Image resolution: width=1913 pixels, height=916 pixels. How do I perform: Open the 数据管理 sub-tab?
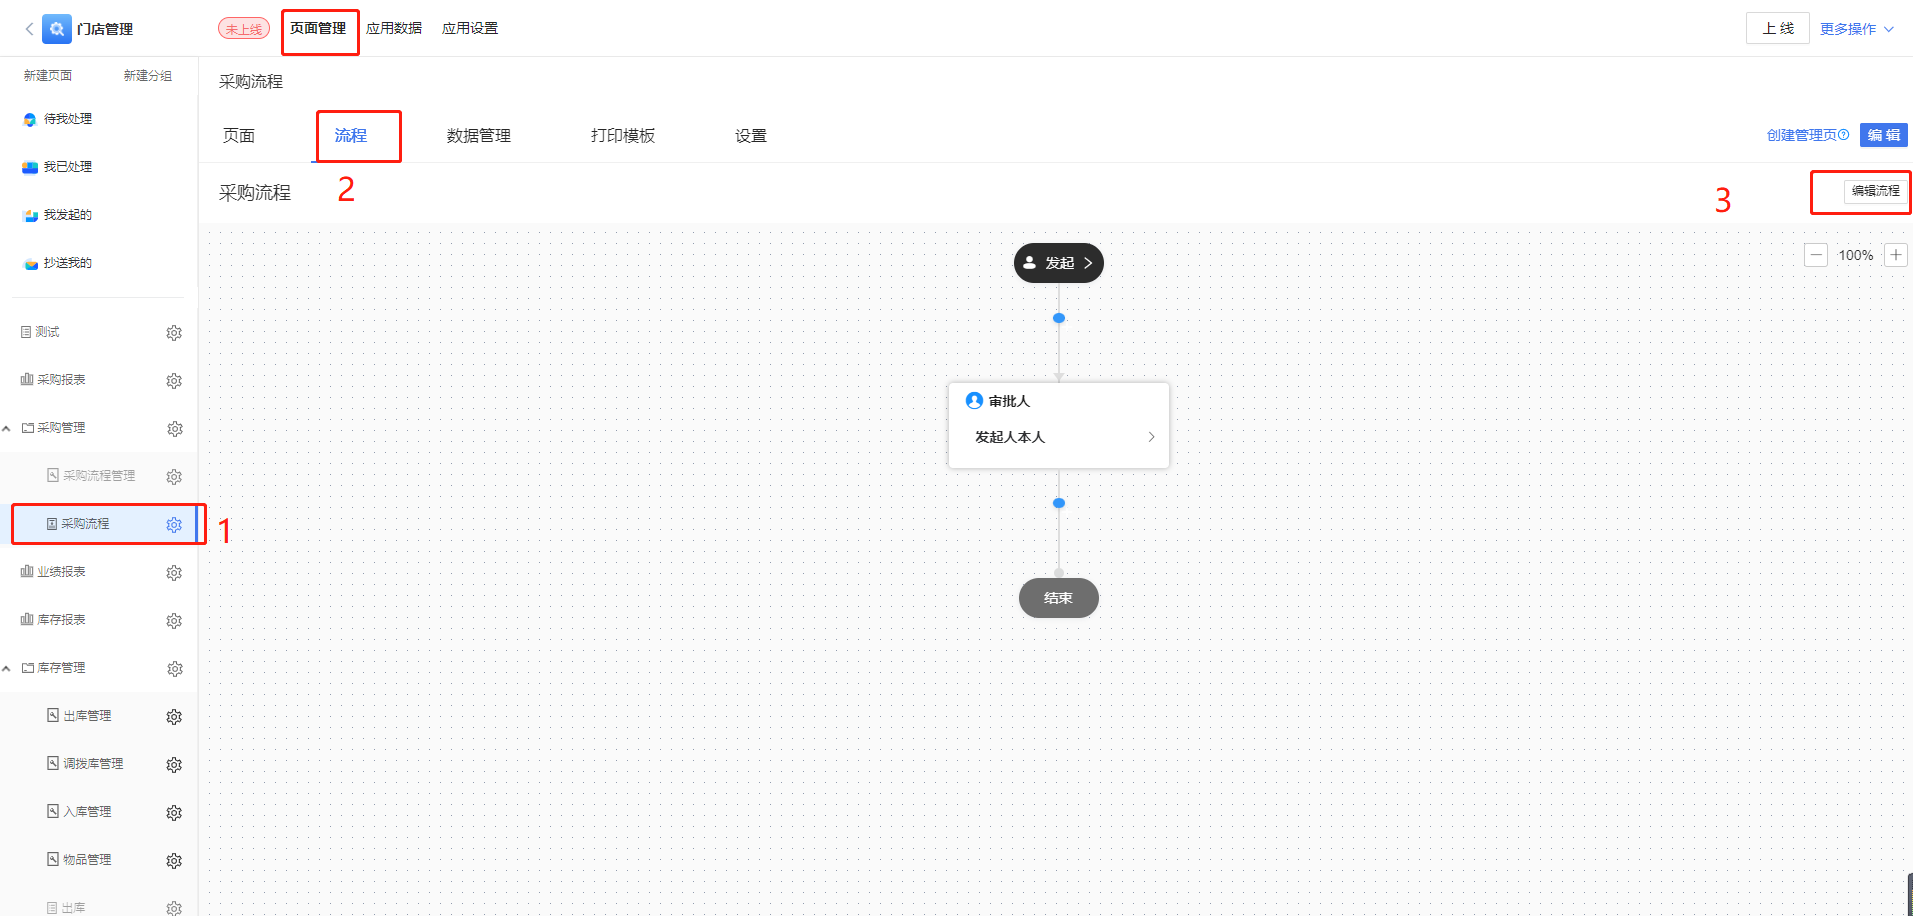(479, 136)
